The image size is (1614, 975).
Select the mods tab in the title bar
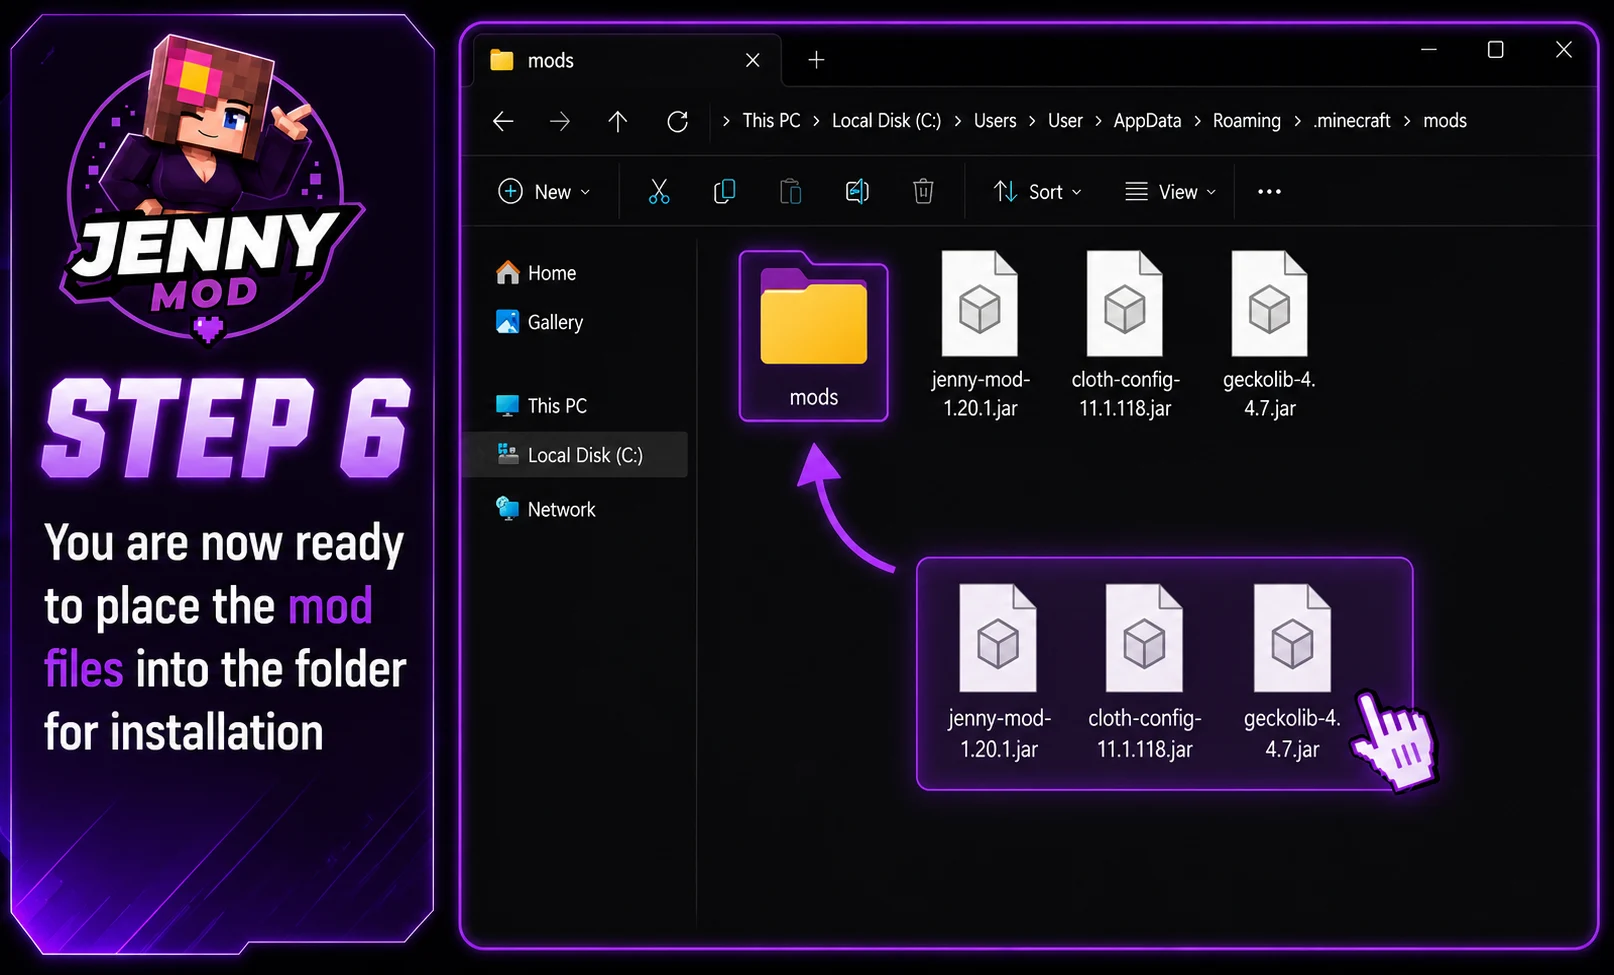[x=627, y=60]
